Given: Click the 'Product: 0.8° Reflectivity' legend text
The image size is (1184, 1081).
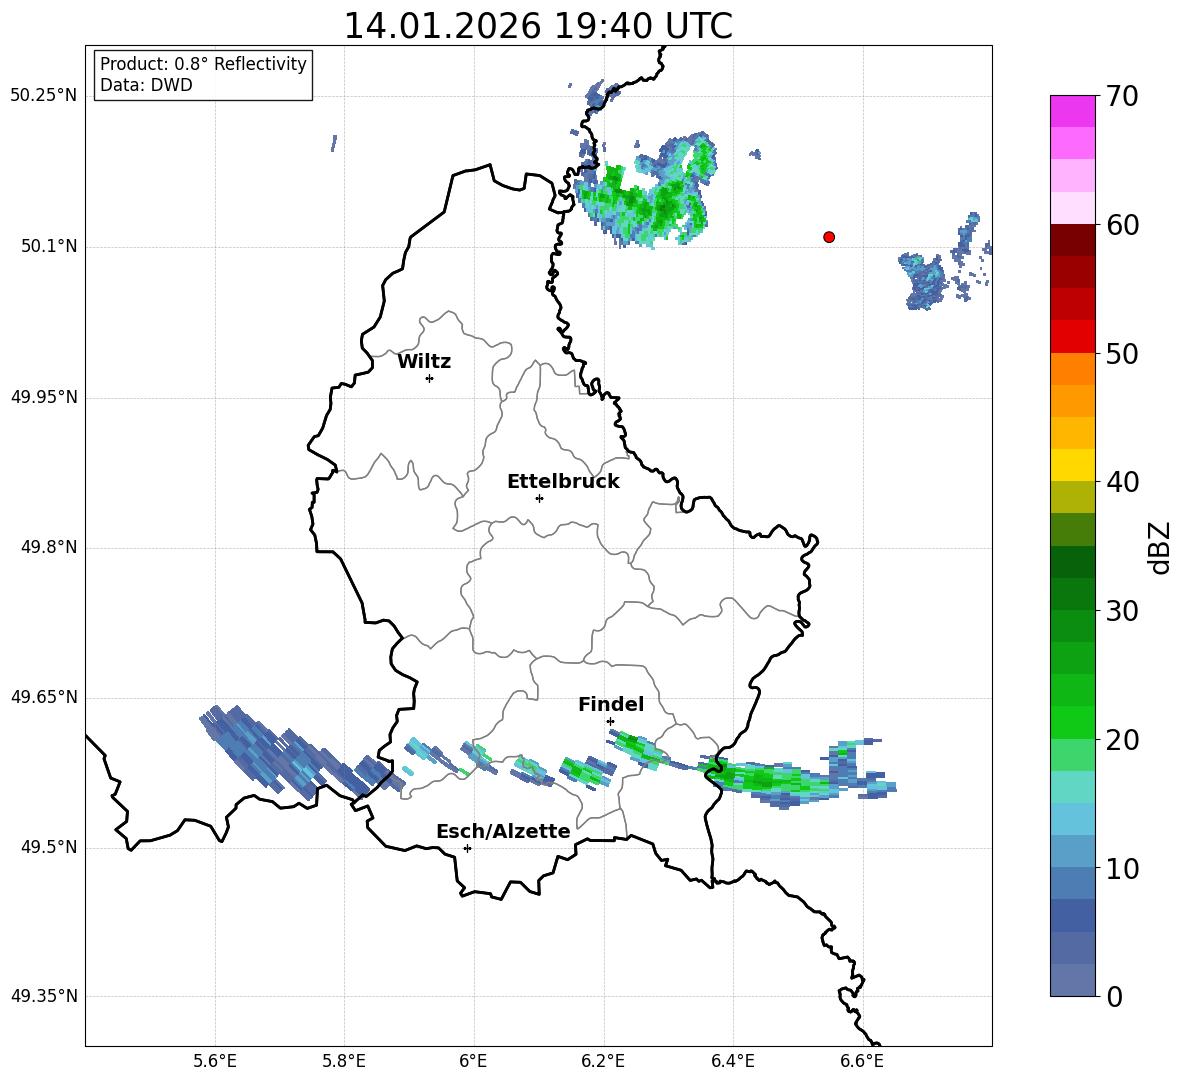Looking at the screenshot, I should (x=203, y=63).
